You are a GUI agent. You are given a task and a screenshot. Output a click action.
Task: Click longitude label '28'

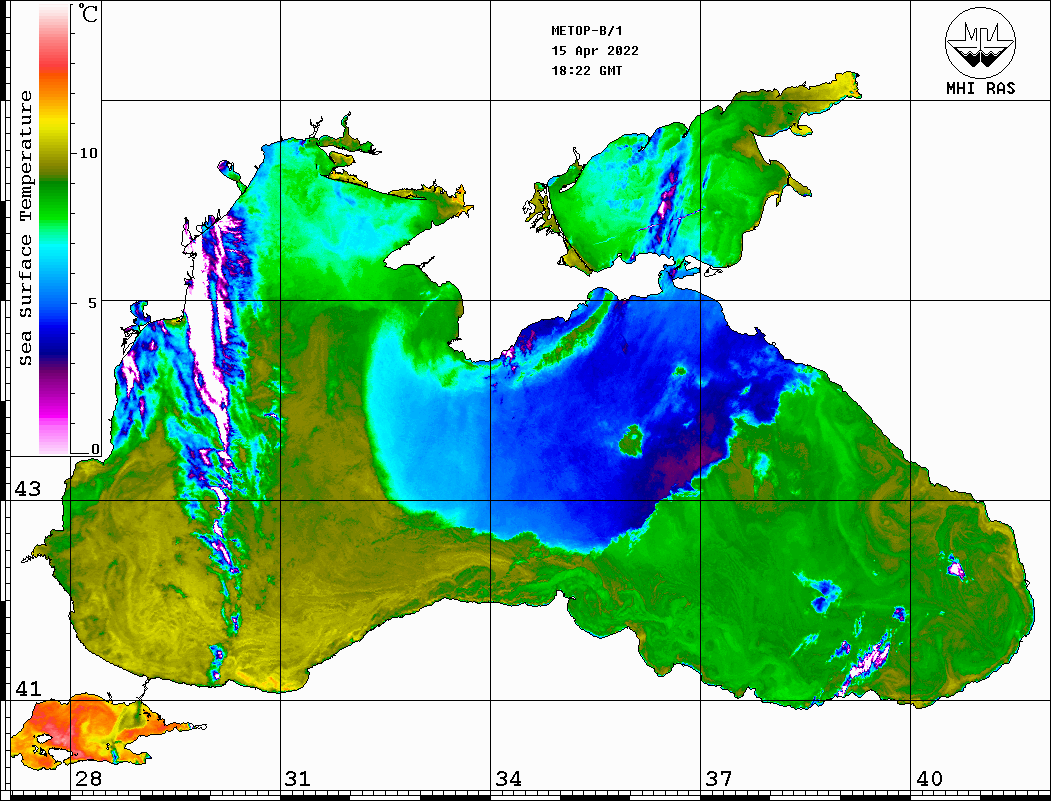click(x=88, y=778)
